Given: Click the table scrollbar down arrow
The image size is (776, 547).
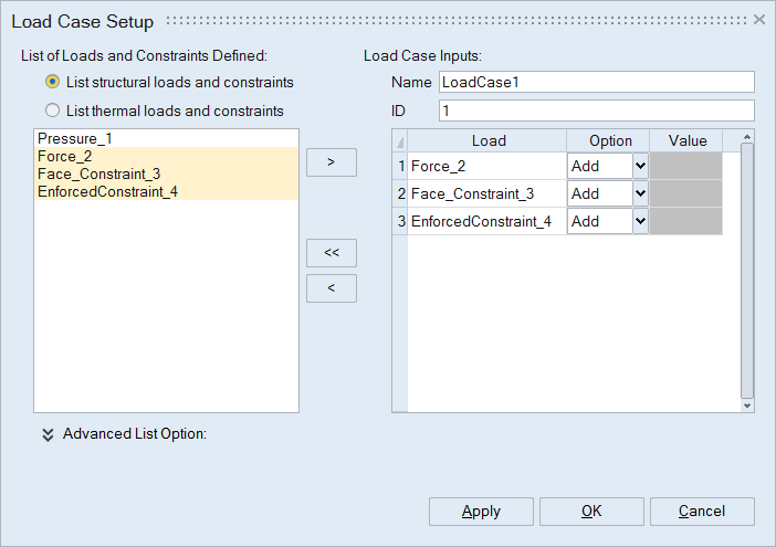Looking at the screenshot, I should (747, 405).
